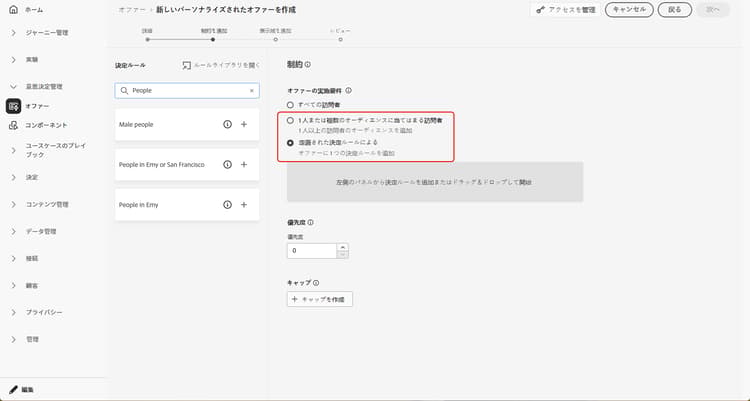Add People in Emy or San Francisco rule
This screenshot has height=401, width=750.
click(x=244, y=165)
